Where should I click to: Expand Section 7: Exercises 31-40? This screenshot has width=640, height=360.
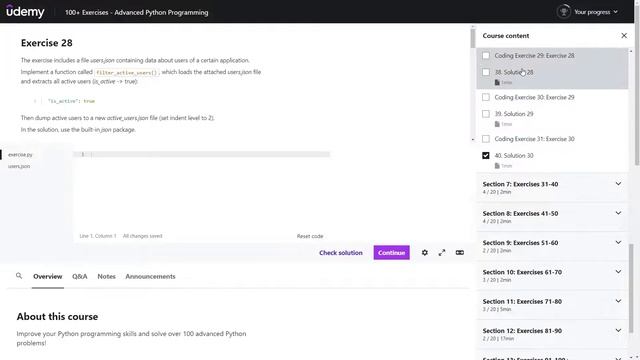[x=552, y=187]
